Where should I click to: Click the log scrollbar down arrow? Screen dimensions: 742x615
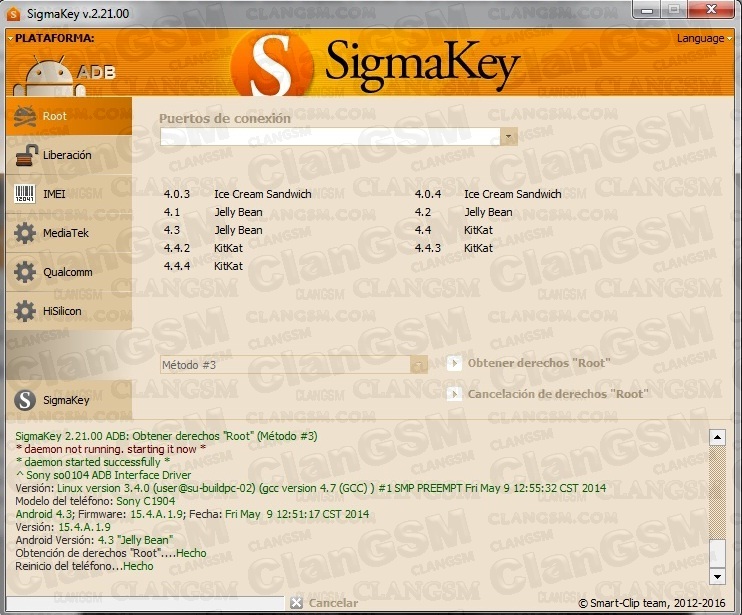pyautogui.click(x=717, y=576)
